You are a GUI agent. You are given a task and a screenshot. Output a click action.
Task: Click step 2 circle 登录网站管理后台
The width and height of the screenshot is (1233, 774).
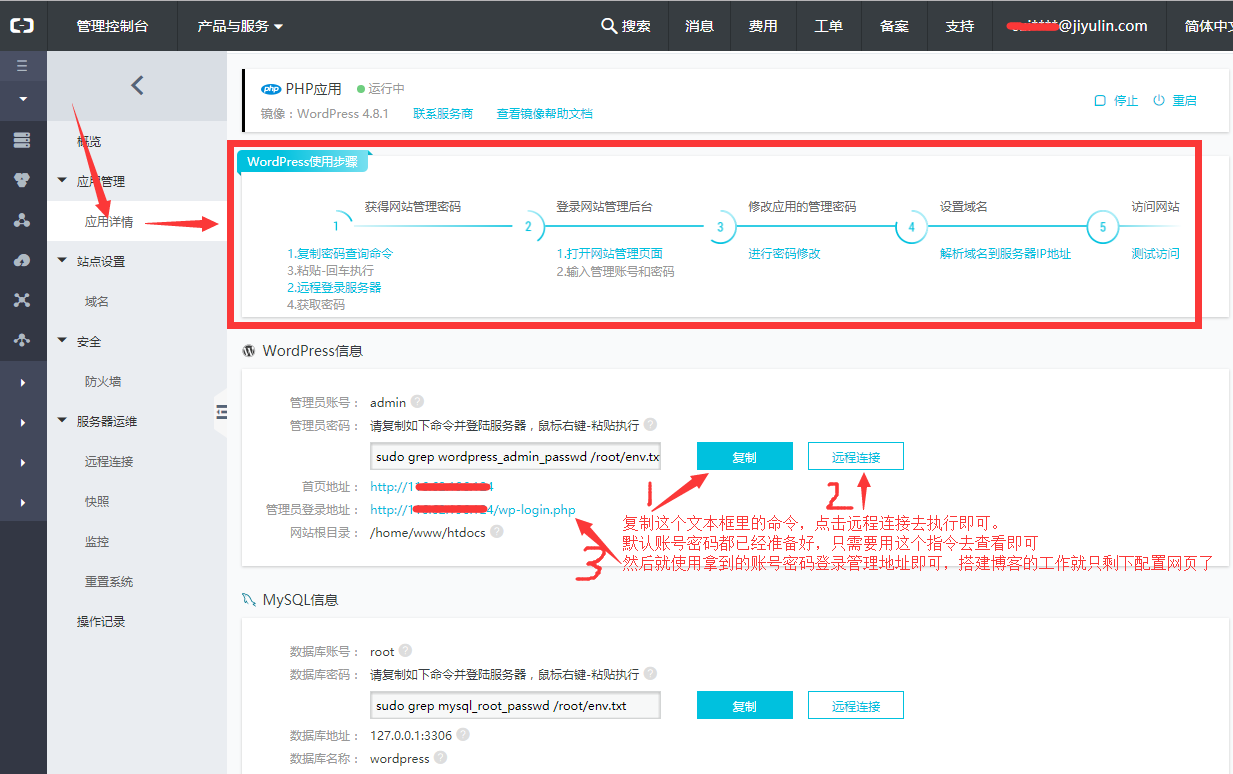(528, 226)
